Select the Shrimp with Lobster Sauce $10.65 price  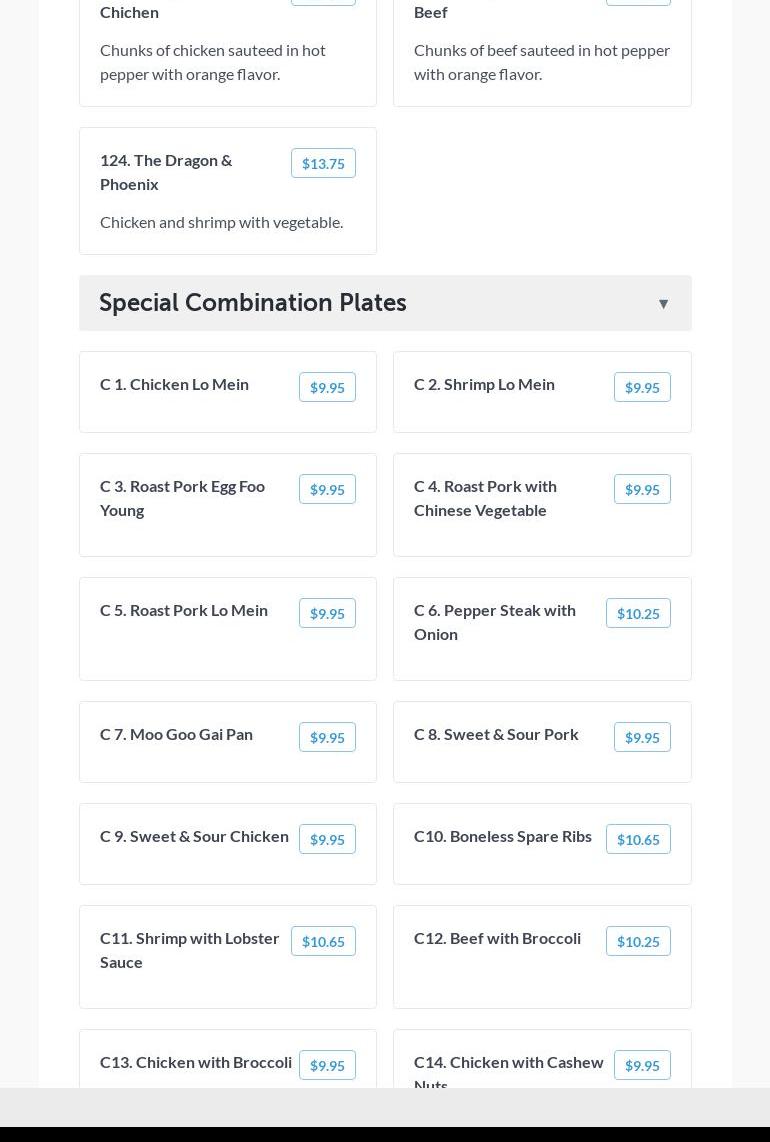[323, 942]
